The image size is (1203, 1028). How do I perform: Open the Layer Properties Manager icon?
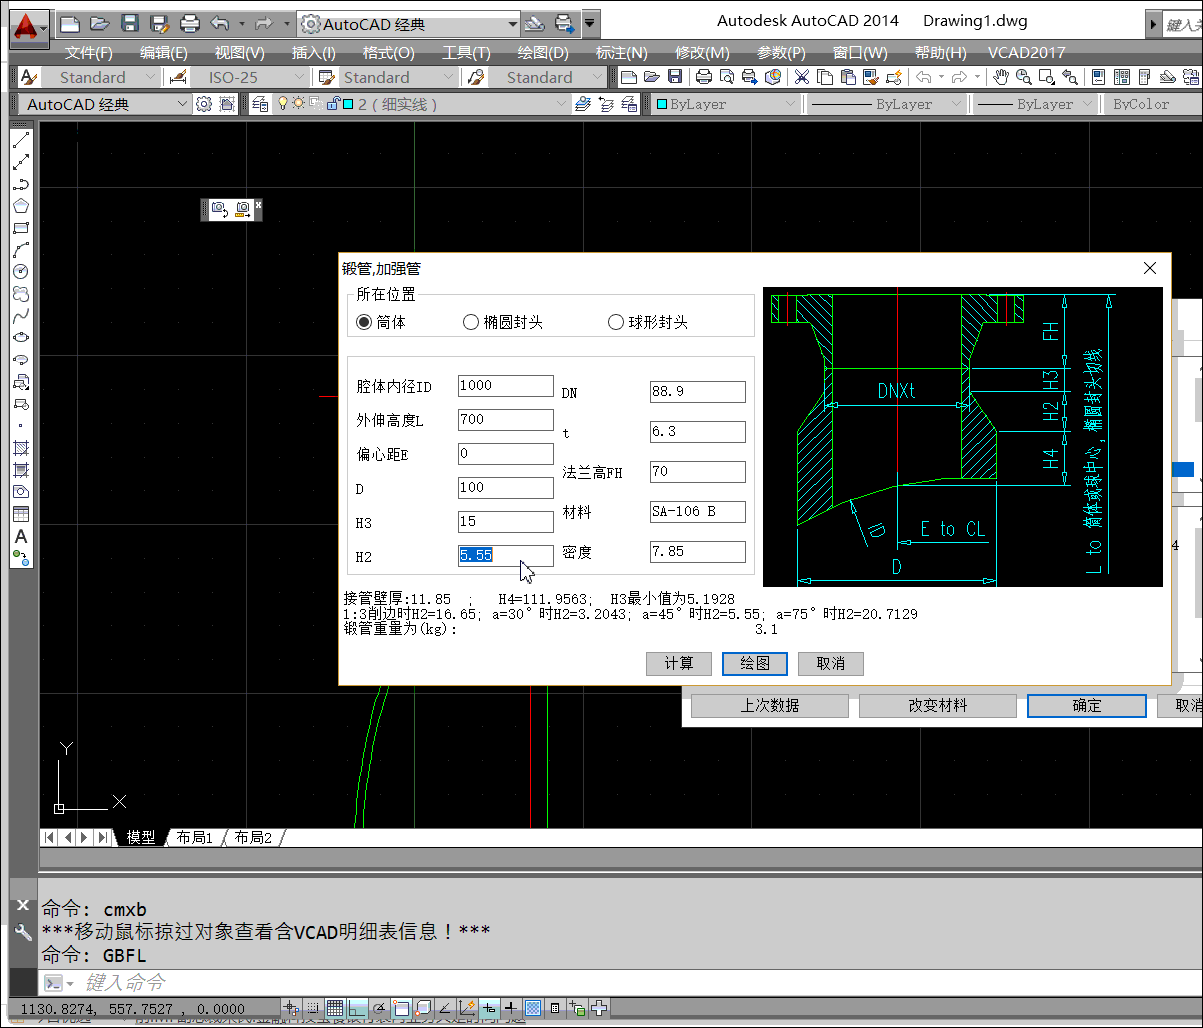261,104
